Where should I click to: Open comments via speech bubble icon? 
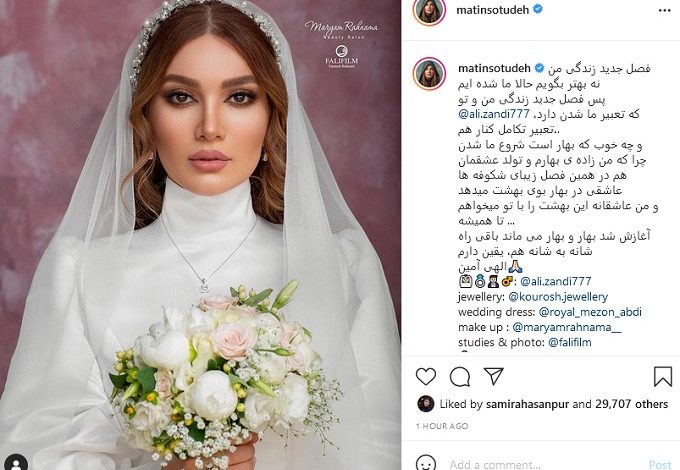click(x=460, y=376)
